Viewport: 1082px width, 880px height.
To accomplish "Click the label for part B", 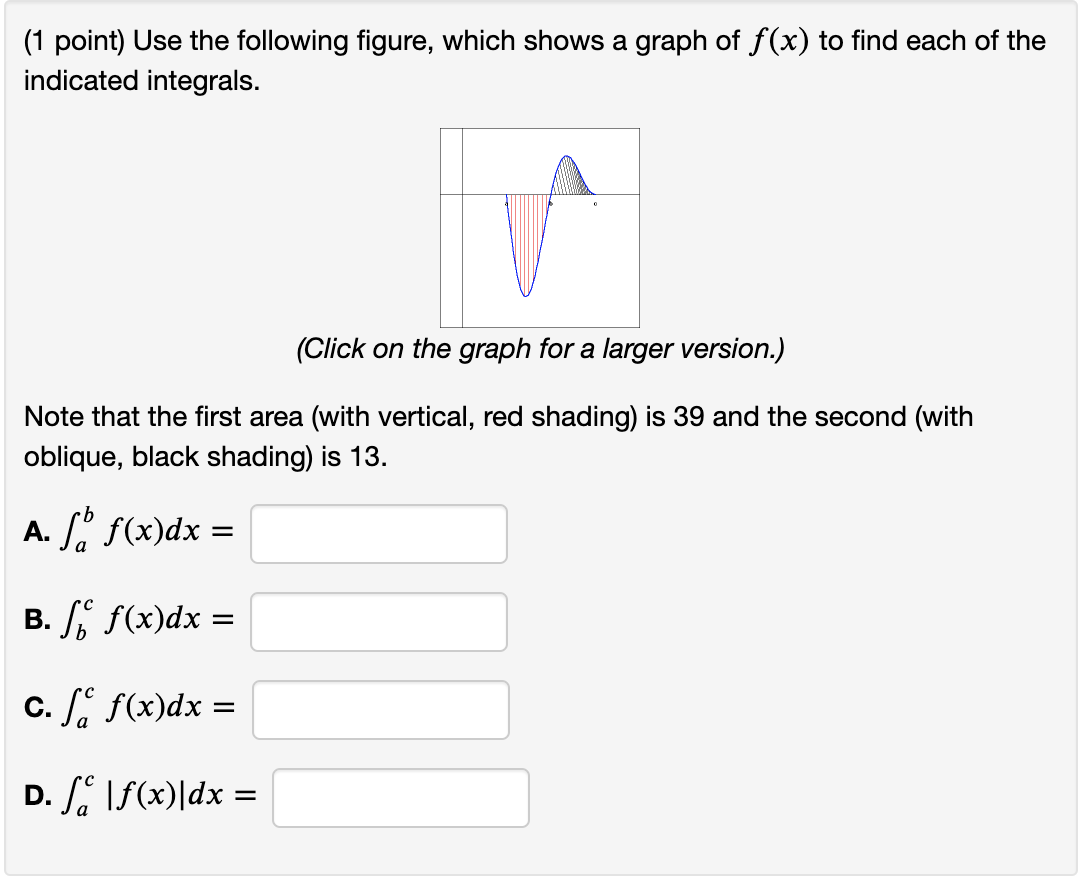I will (37, 619).
